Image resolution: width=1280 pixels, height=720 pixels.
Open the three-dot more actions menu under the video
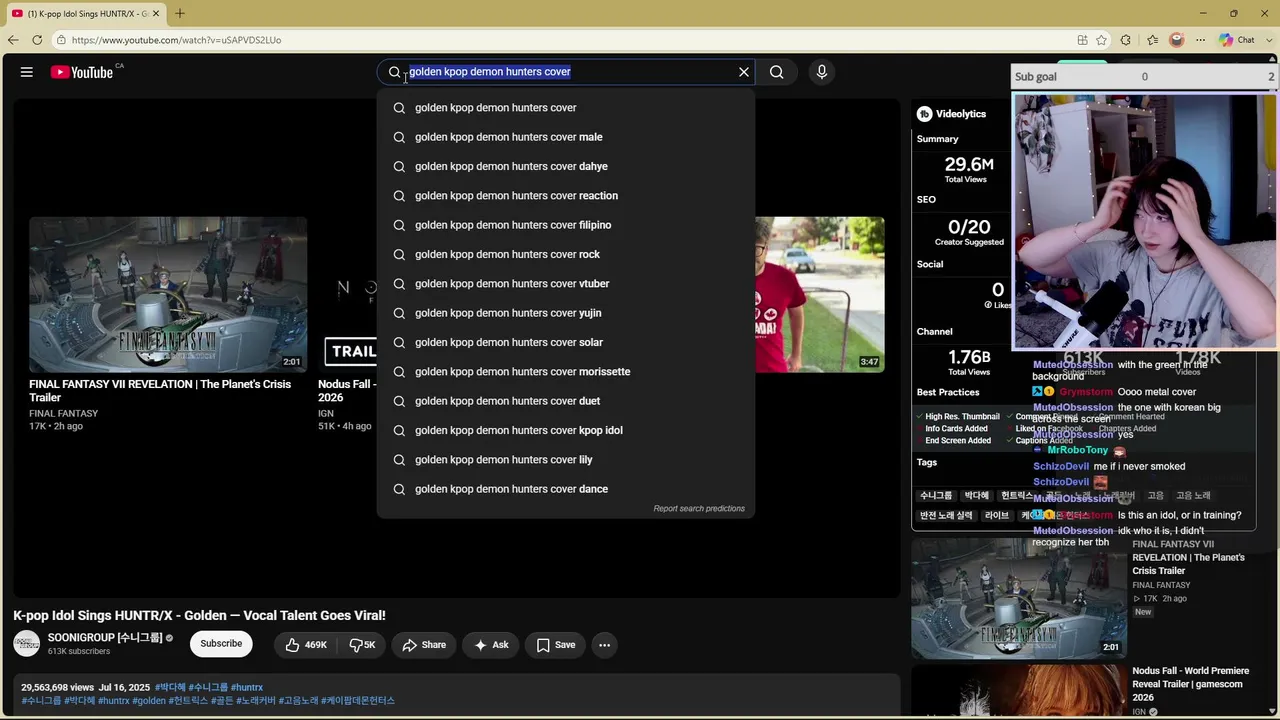pos(604,645)
